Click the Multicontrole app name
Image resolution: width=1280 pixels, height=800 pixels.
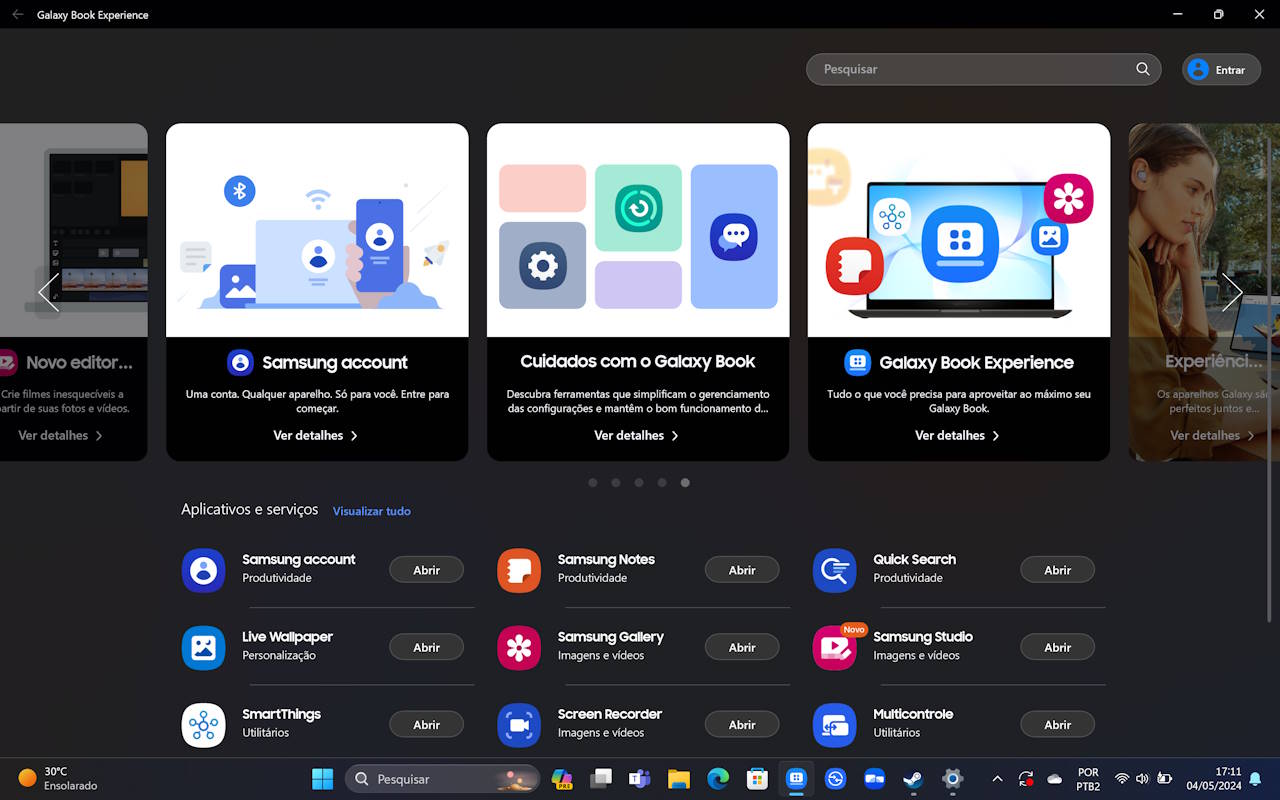point(913,714)
